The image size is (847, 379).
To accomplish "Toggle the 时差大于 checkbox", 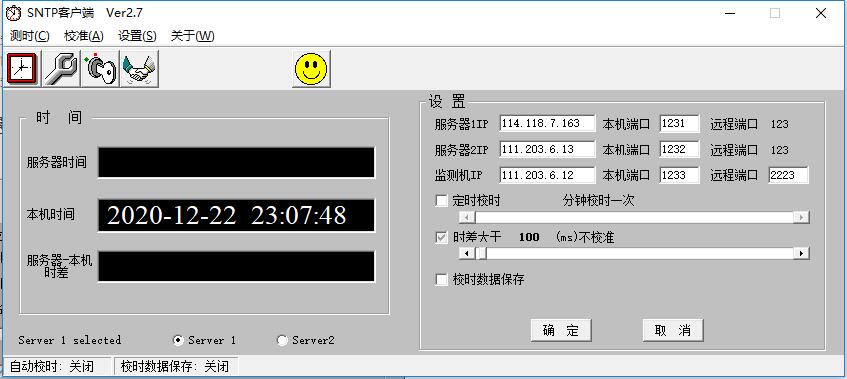I will [441, 237].
